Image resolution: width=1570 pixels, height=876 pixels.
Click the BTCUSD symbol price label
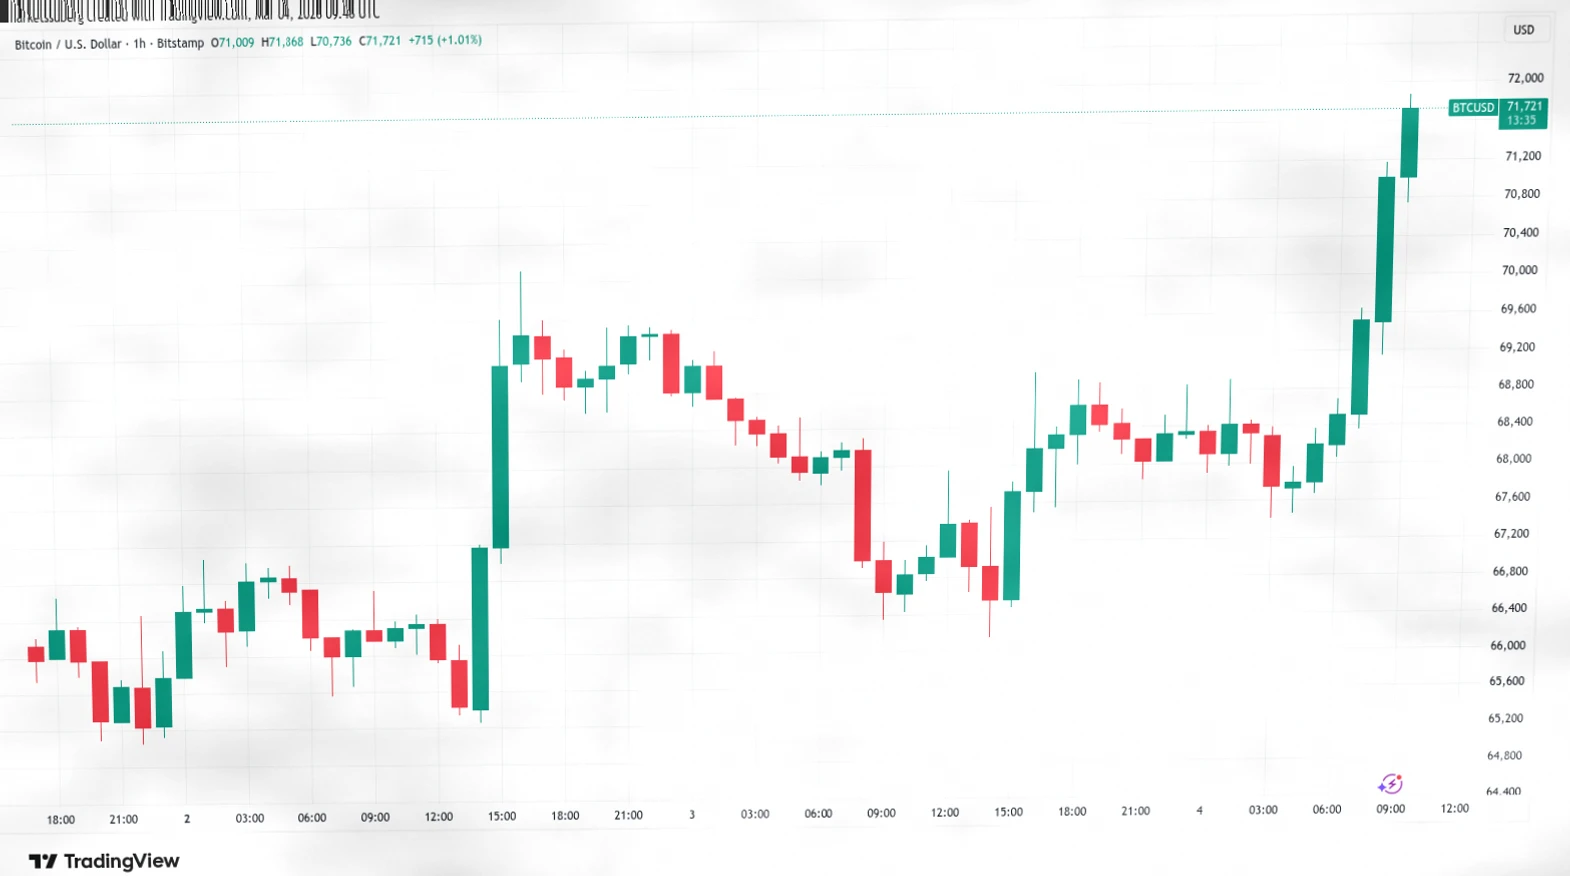click(1473, 108)
